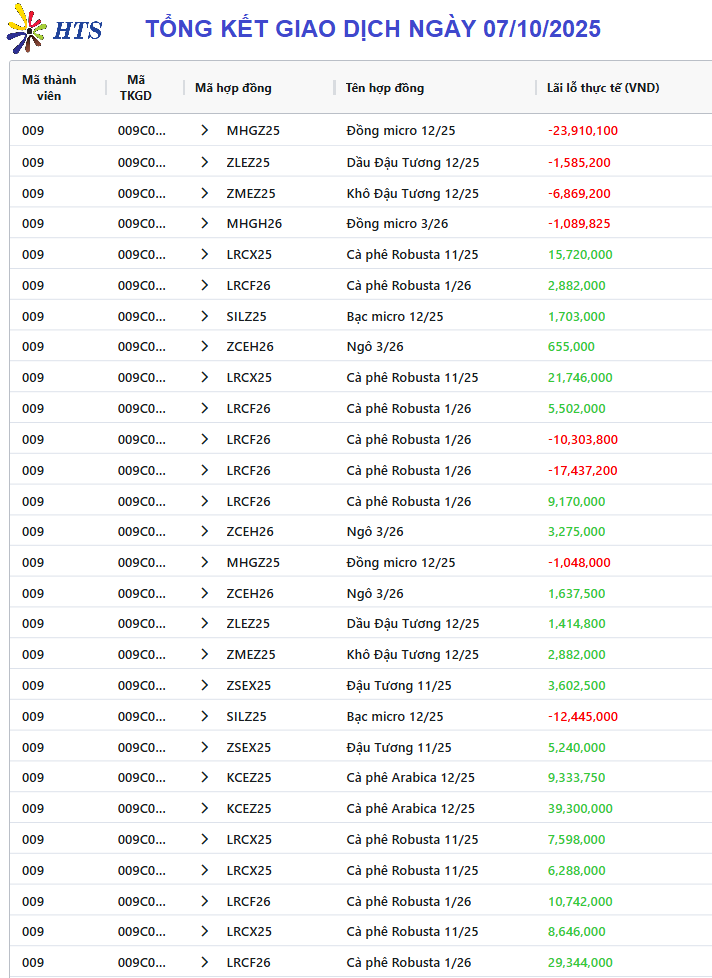
Task: Open chevron beside ZCEH26 with 655,000 profit
Action: (x=205, y=347)
